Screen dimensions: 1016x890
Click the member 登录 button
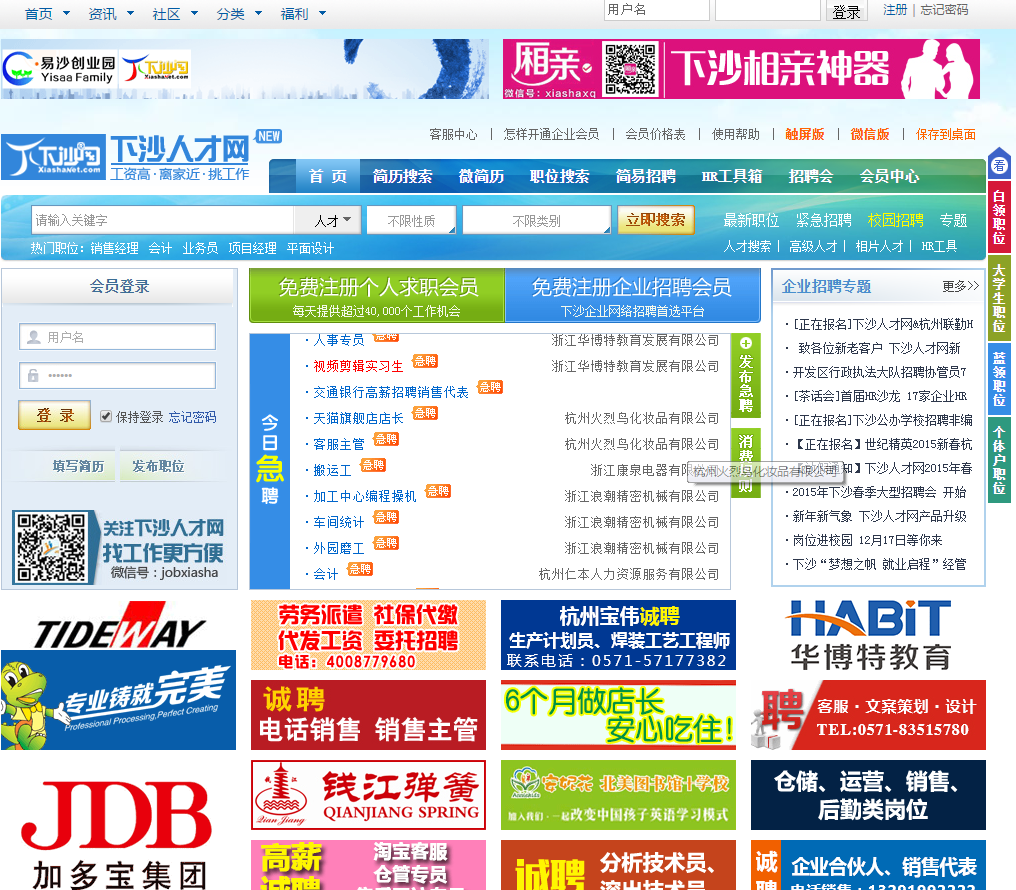pyautogui.click(x=55, y=415)
